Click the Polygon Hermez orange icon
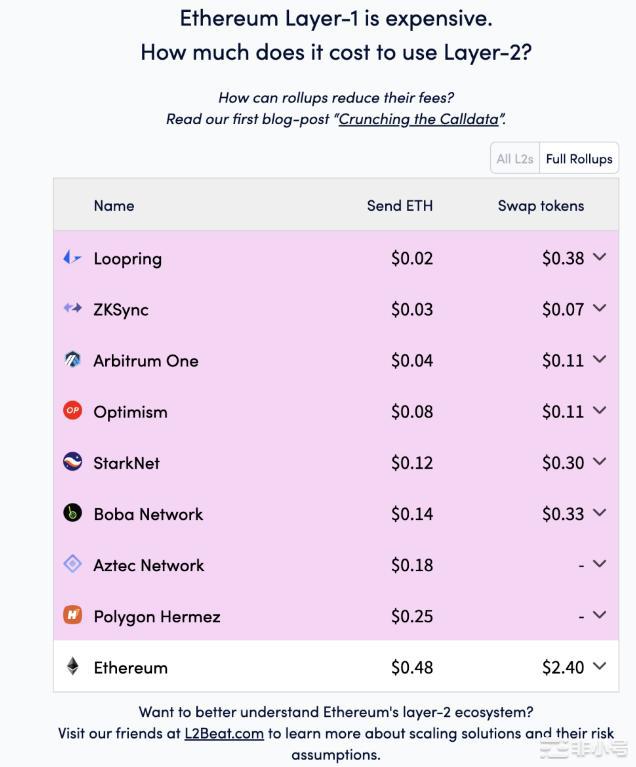This screenshot has height=767, width=636. [x=72, y=615]
